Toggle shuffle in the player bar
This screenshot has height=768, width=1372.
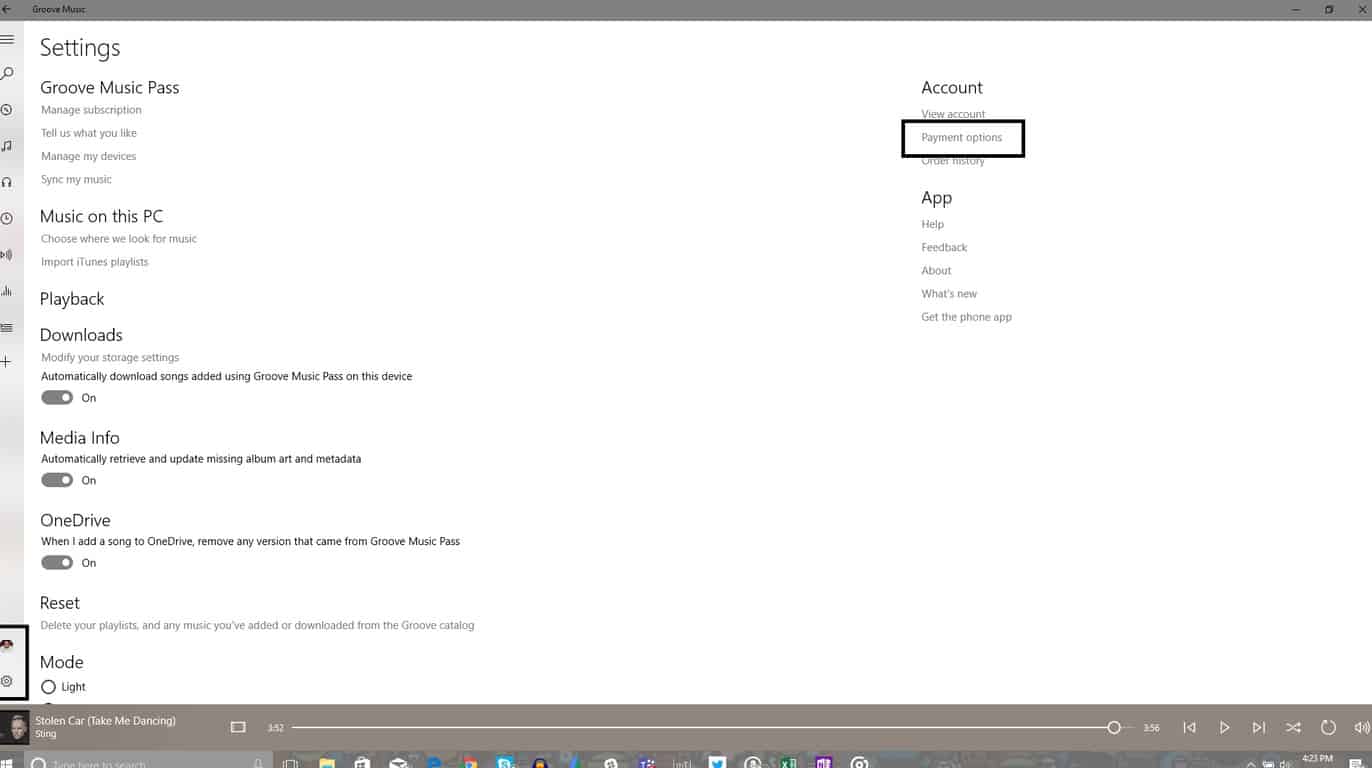coord(1293,727)
